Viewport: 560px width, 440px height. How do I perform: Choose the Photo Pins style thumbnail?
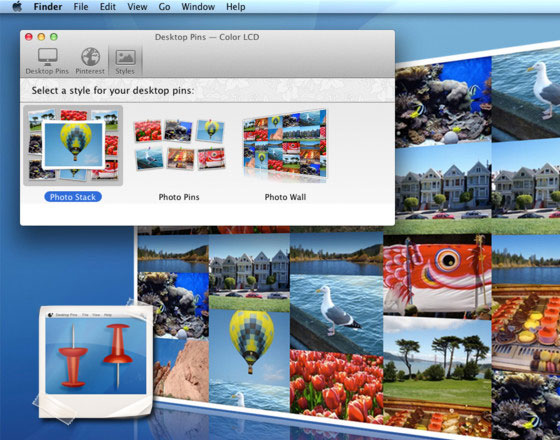(x=179, y=145)
